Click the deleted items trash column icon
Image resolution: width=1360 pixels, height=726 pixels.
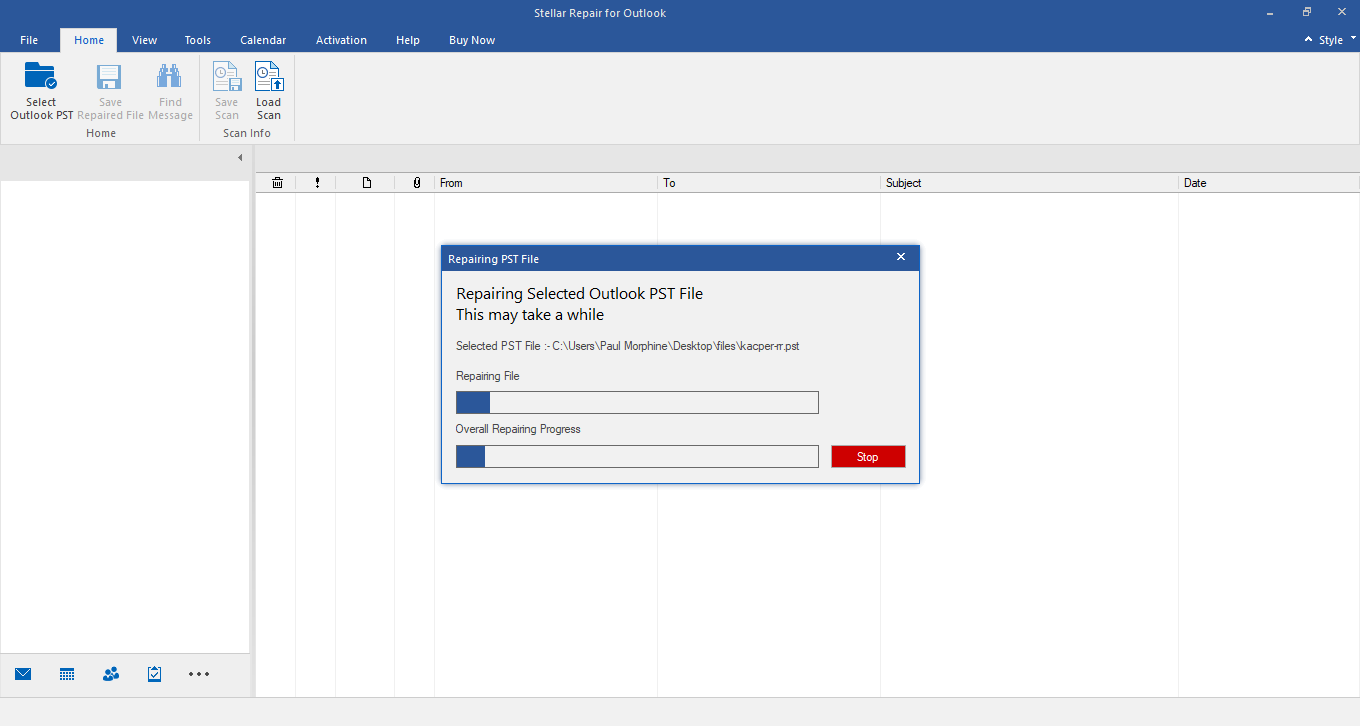[x=277, y=183]
